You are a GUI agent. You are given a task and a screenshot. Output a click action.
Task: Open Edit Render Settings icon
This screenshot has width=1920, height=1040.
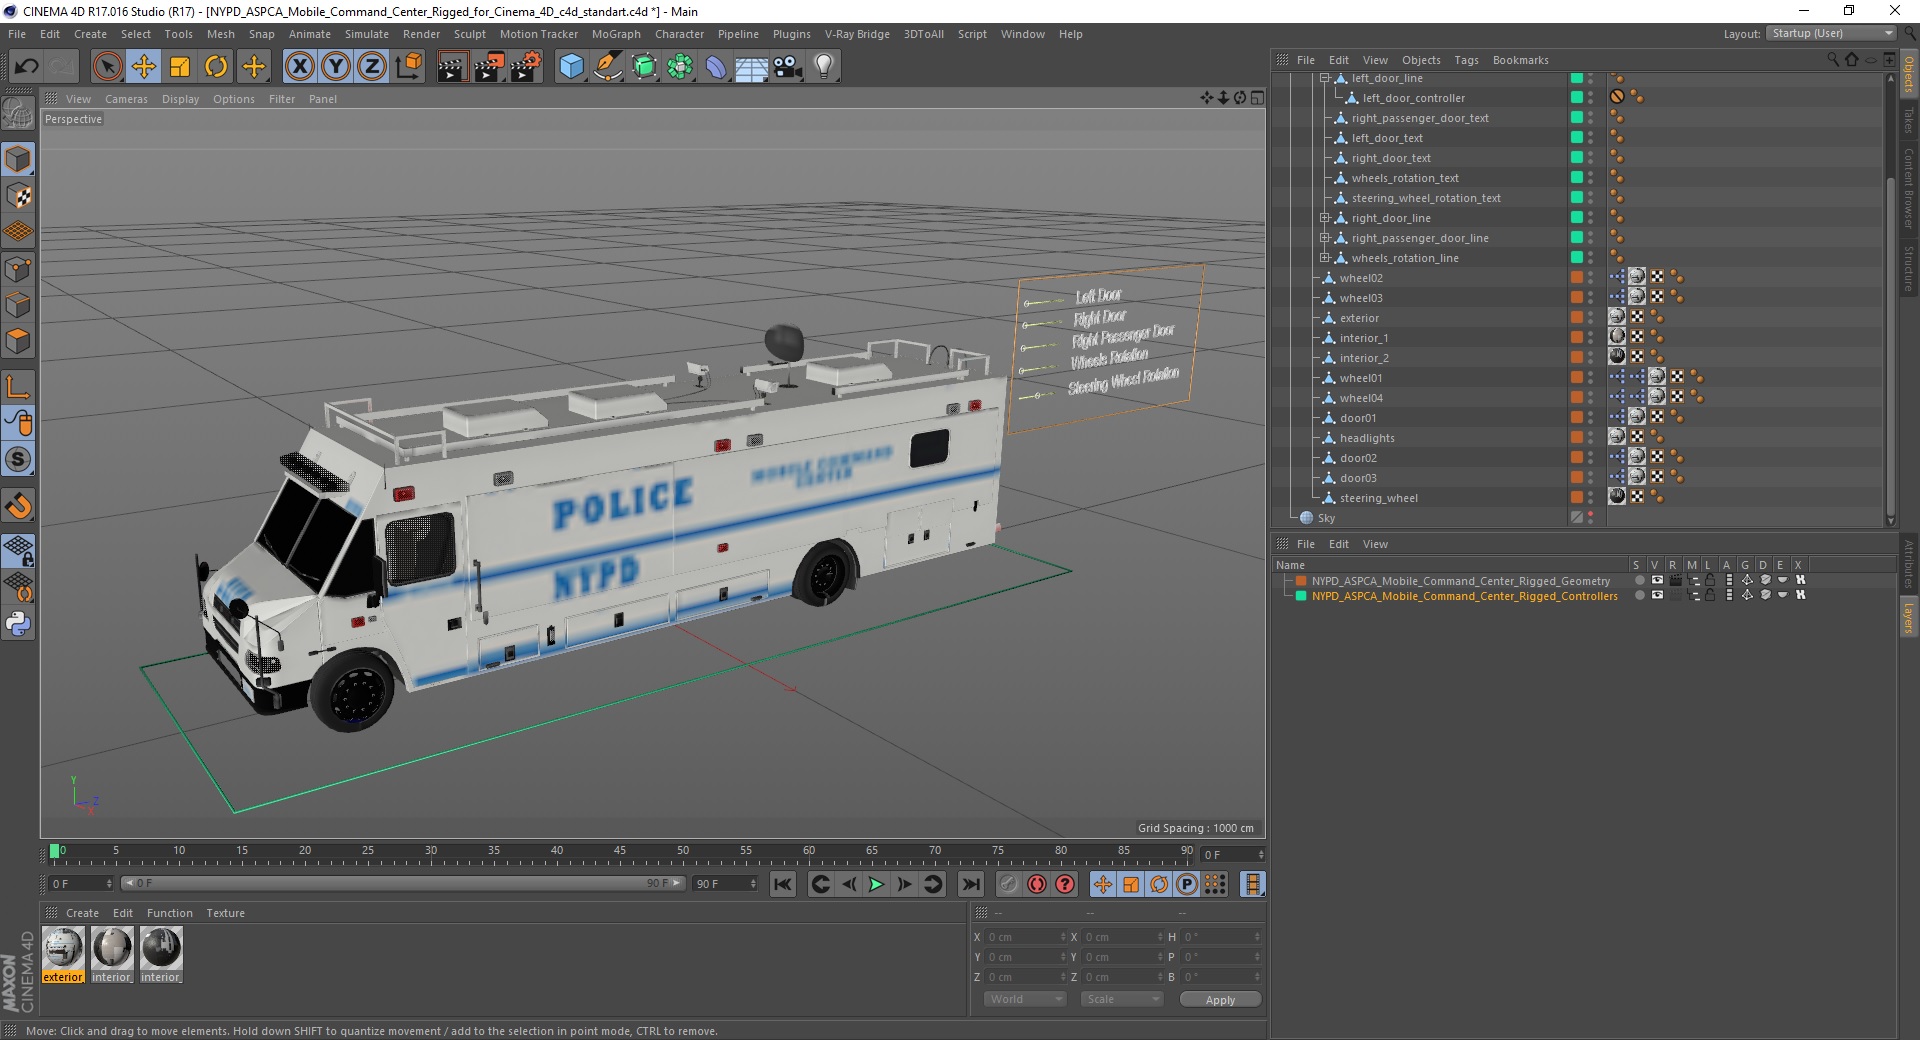(x=525, y=67)
